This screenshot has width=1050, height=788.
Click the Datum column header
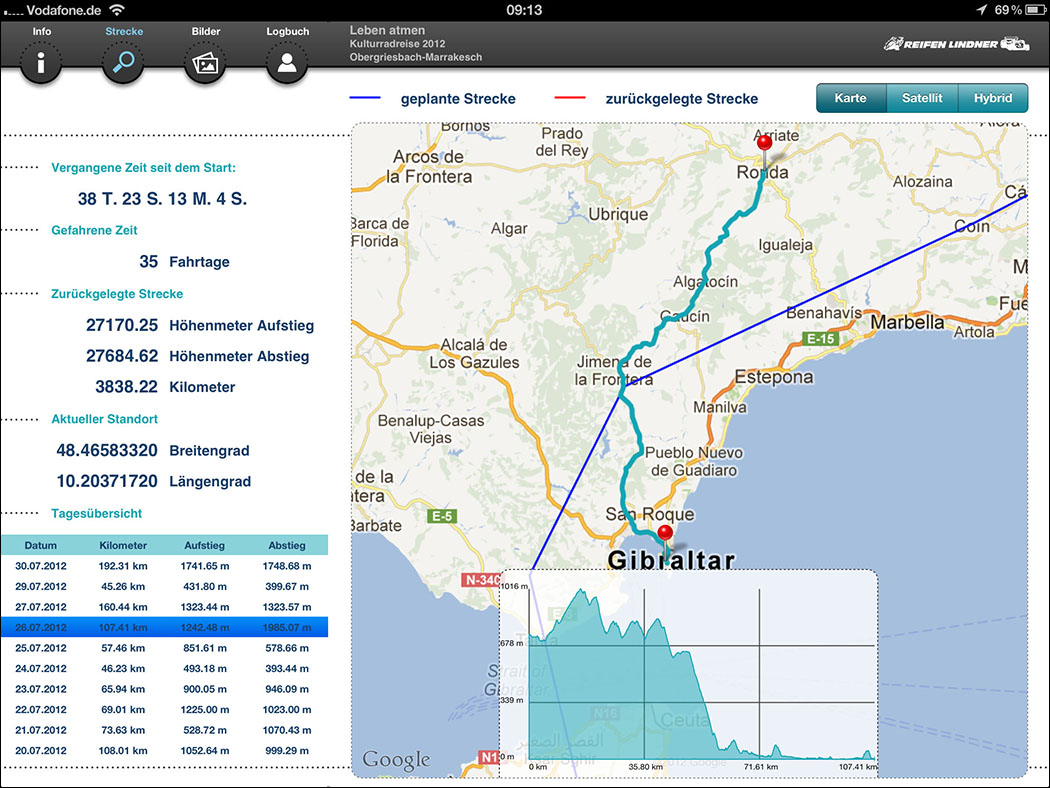click(41, 545)
